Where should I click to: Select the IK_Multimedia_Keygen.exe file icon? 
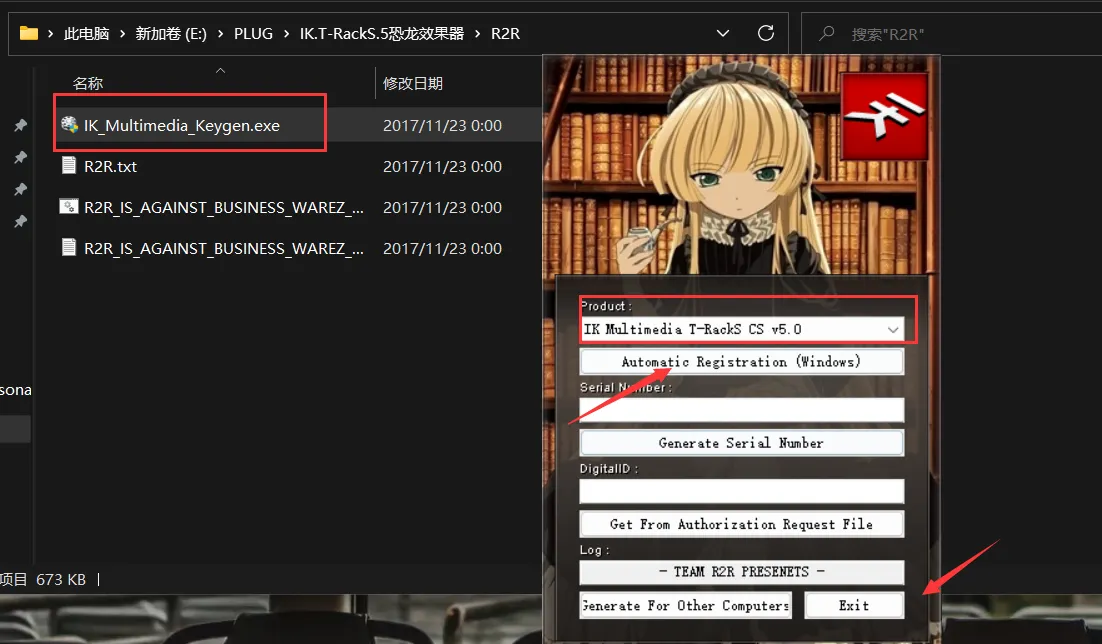(69, 125)
